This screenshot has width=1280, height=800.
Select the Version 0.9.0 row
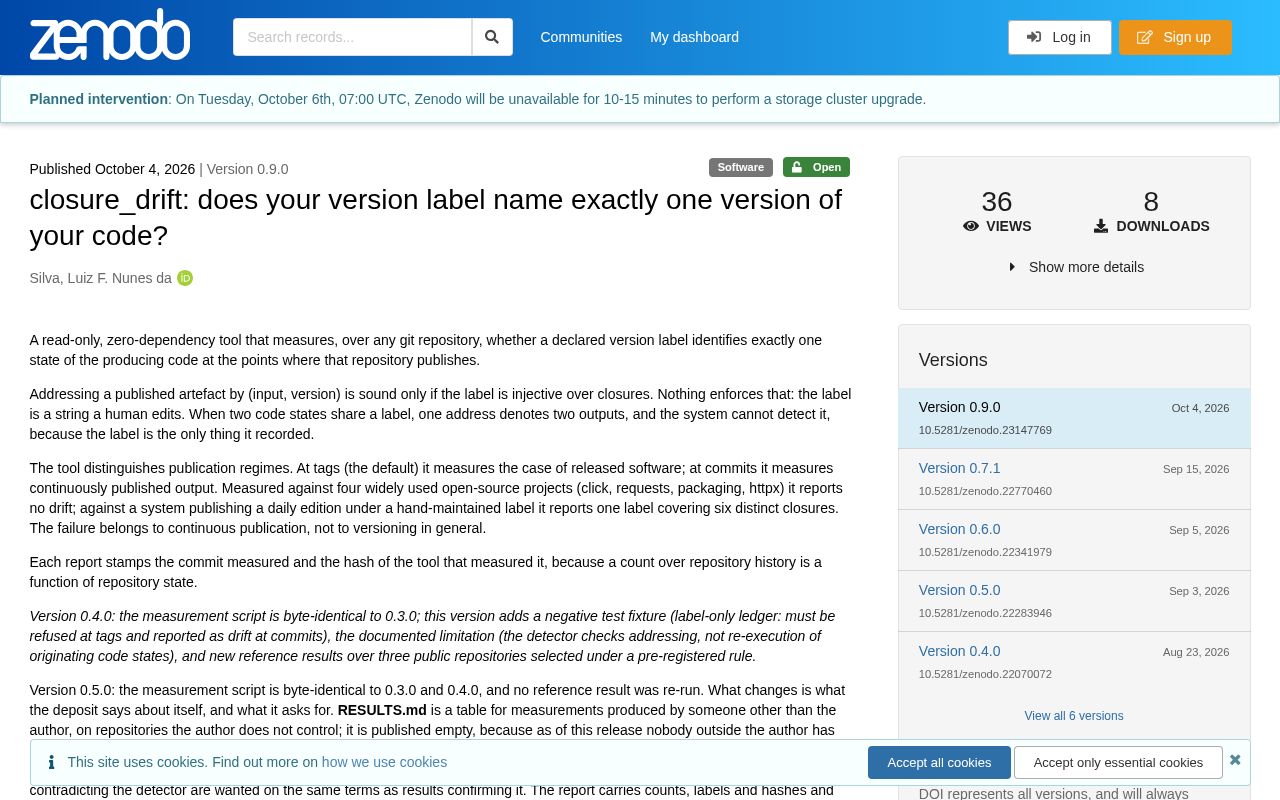click(1074, 418)
